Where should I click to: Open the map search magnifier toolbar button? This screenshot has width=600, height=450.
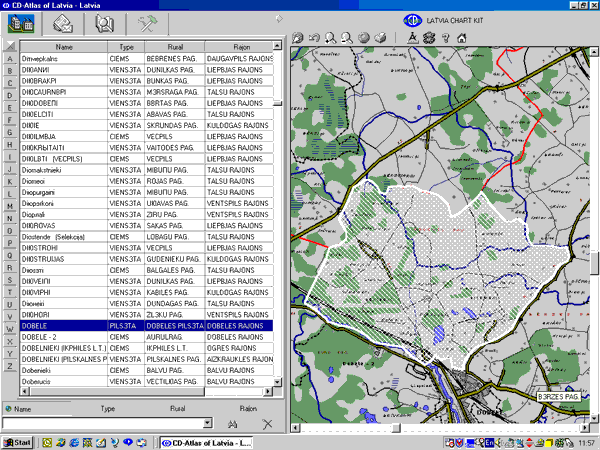coord(104,24)
